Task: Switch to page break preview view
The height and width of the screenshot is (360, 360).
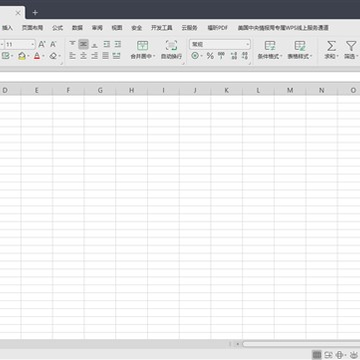Action: (328, 355)
